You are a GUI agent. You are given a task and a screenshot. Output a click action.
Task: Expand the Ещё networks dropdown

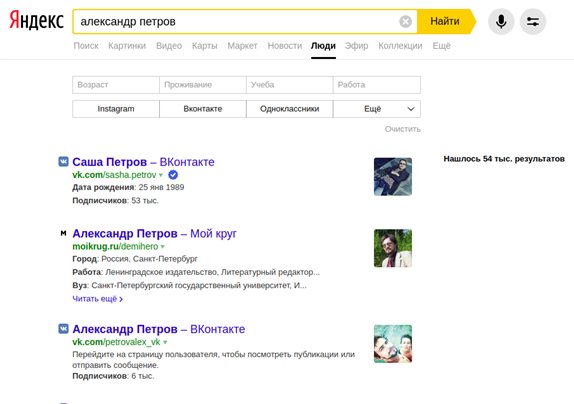[x=377, y=109]
